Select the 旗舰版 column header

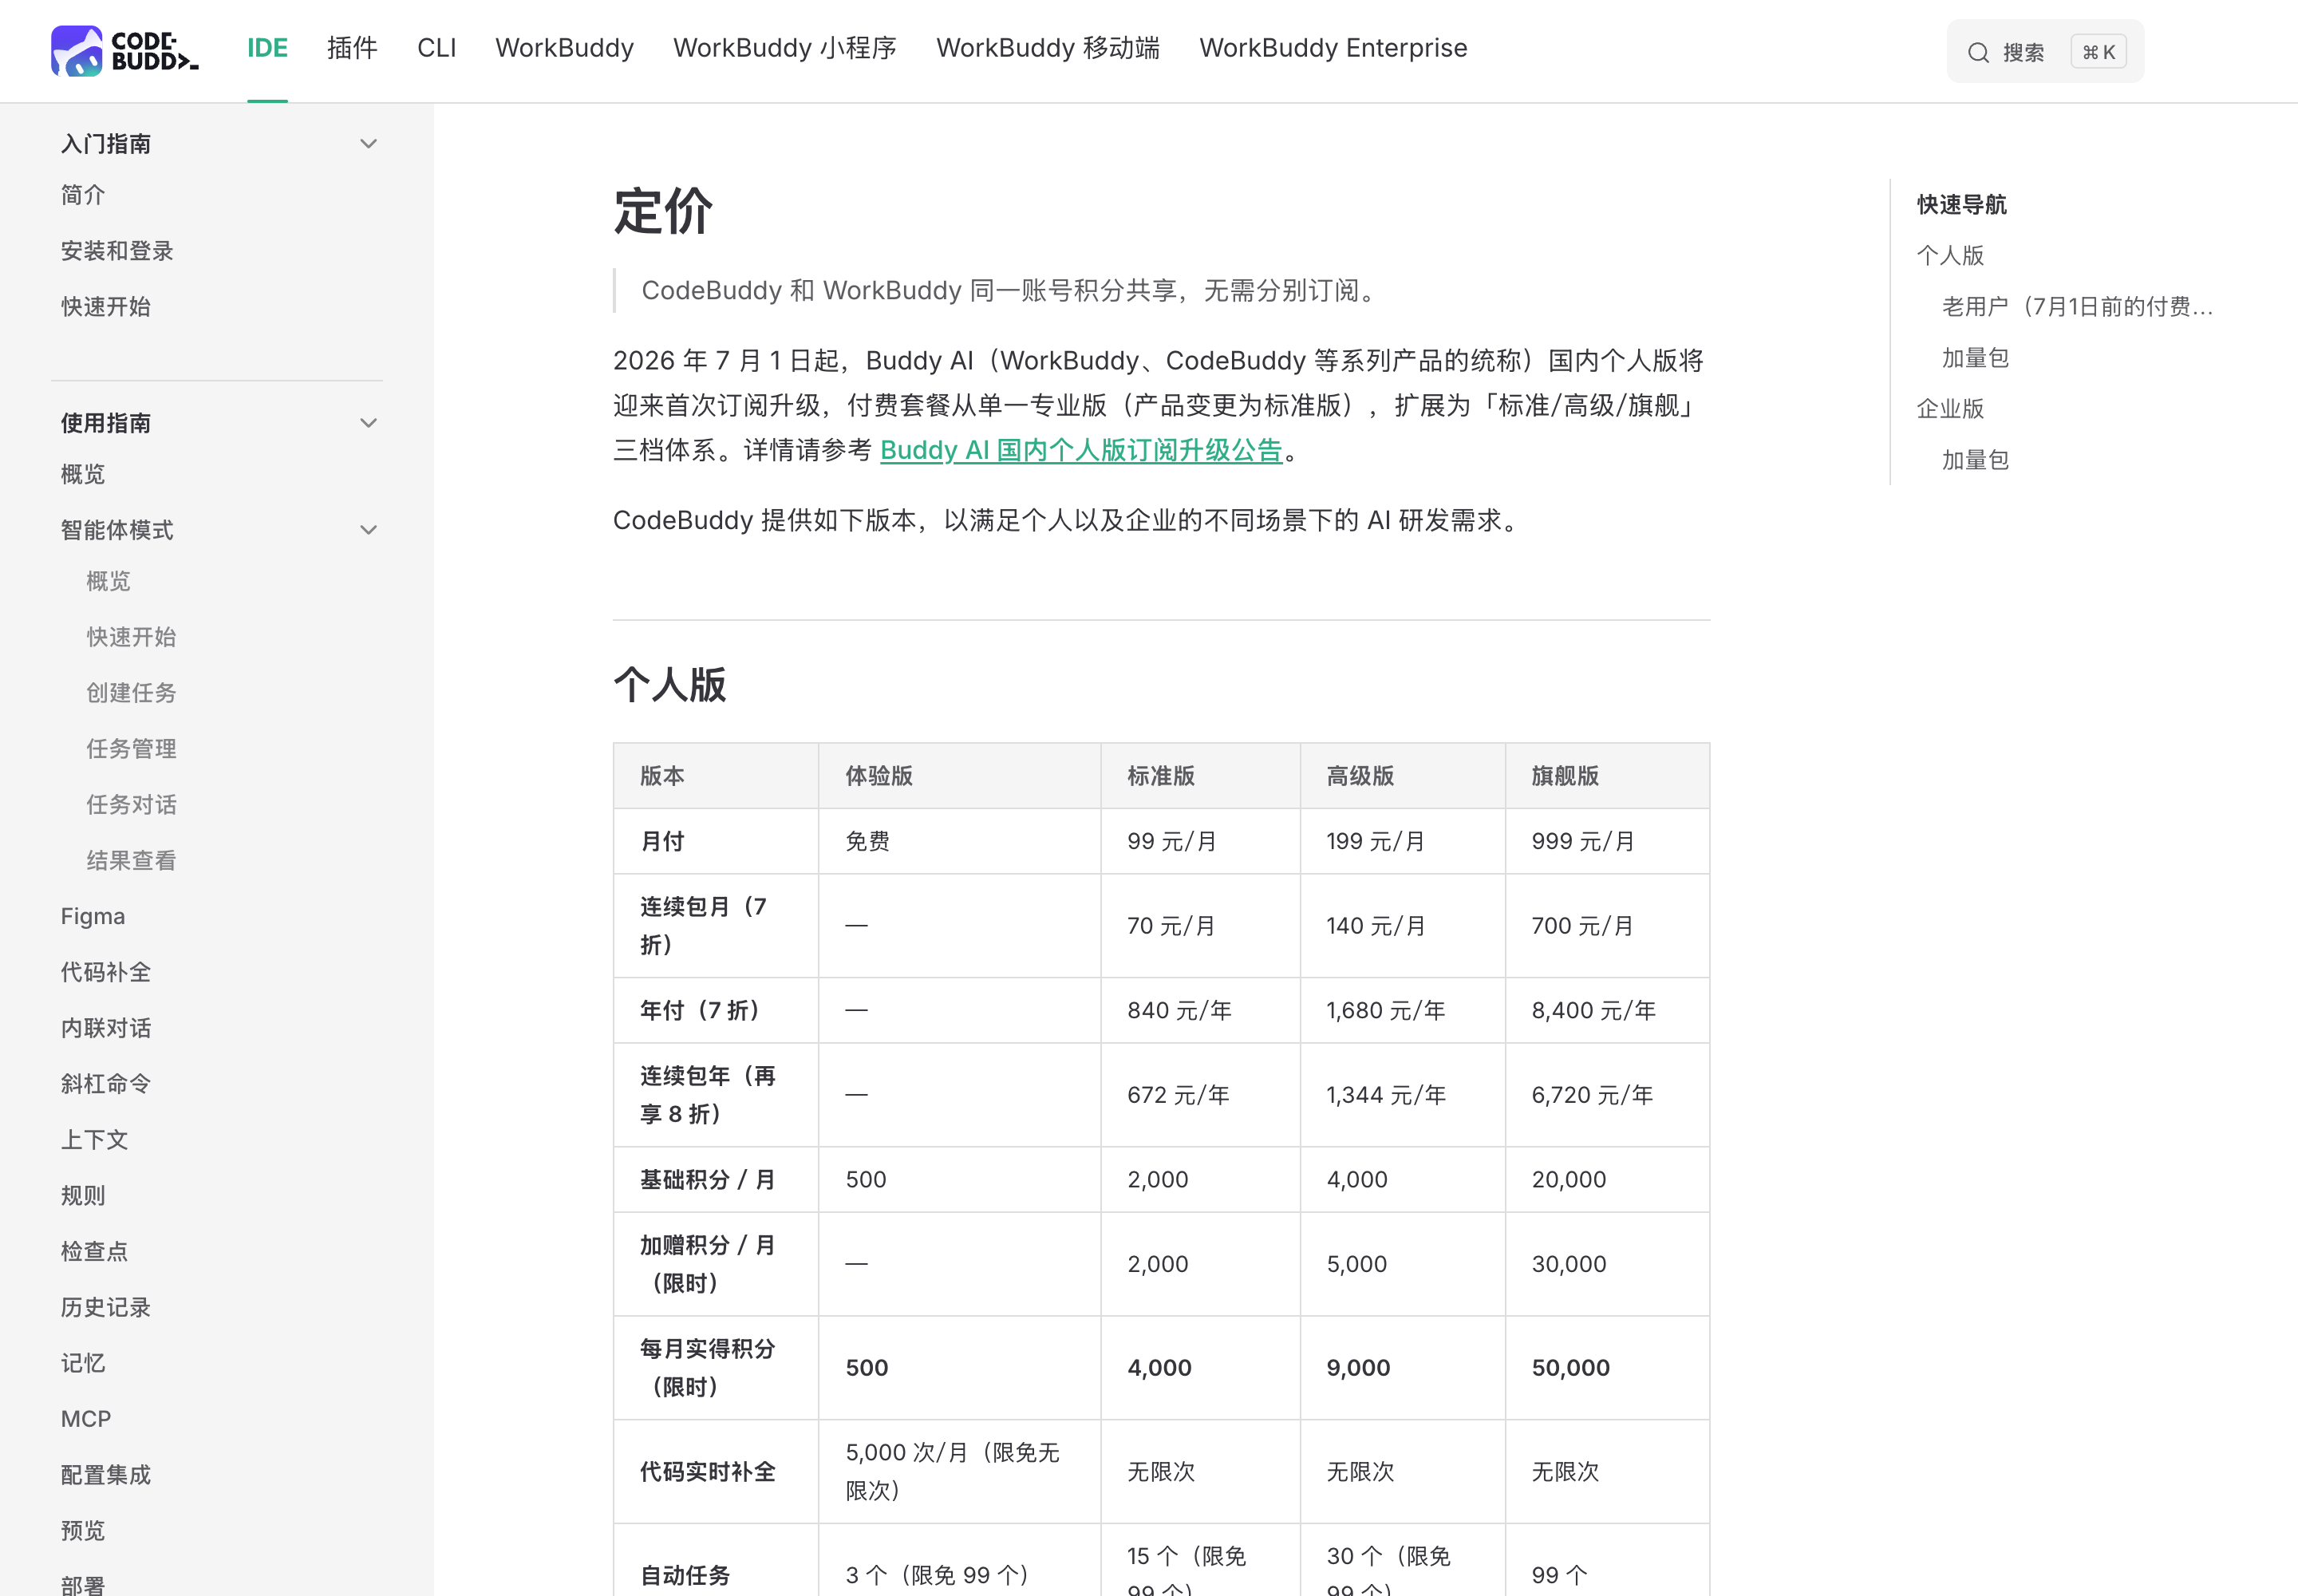(1607, 776)
